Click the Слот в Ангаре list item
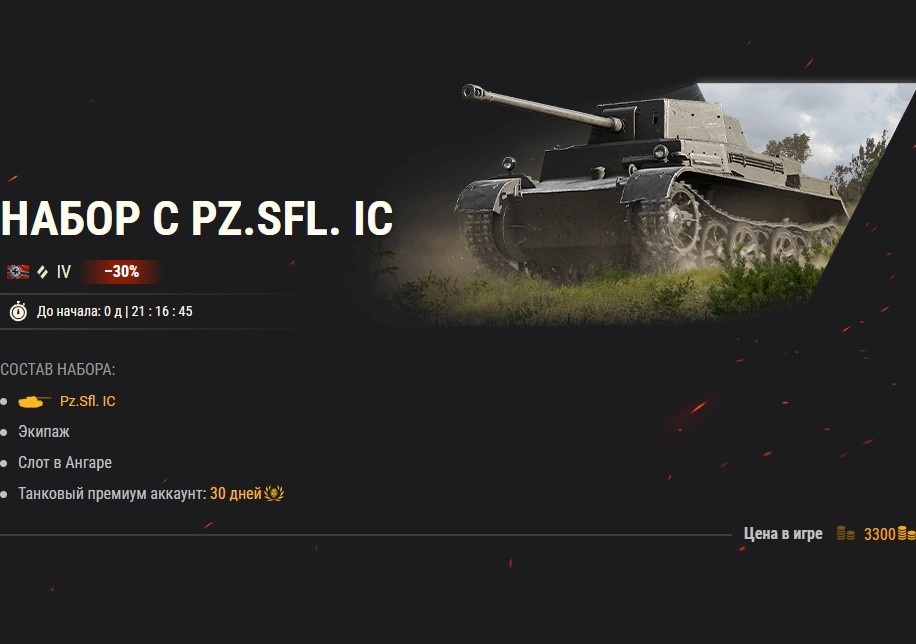This screenshot has height=644, width=916. [65, 463]
